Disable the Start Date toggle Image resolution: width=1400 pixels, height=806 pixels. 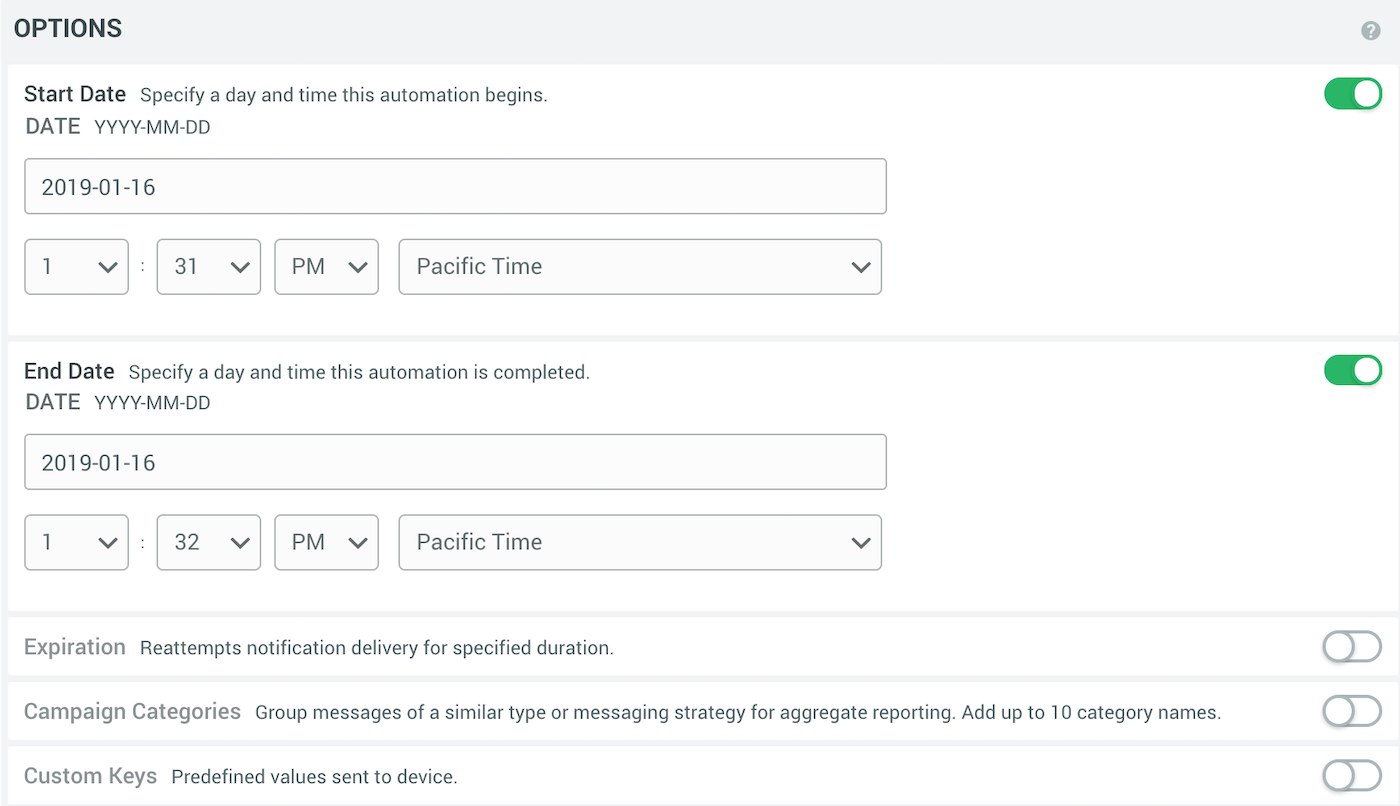click(1353, 94)
